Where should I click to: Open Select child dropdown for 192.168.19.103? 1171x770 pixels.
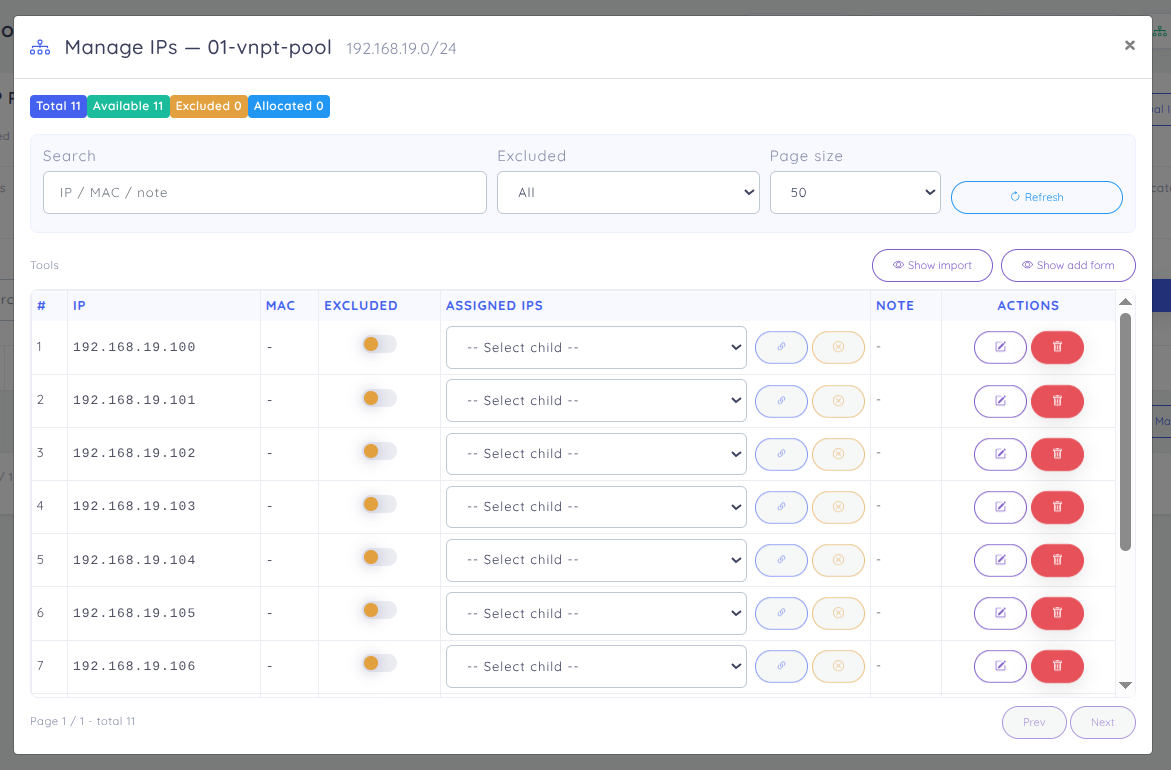(596, 507)
